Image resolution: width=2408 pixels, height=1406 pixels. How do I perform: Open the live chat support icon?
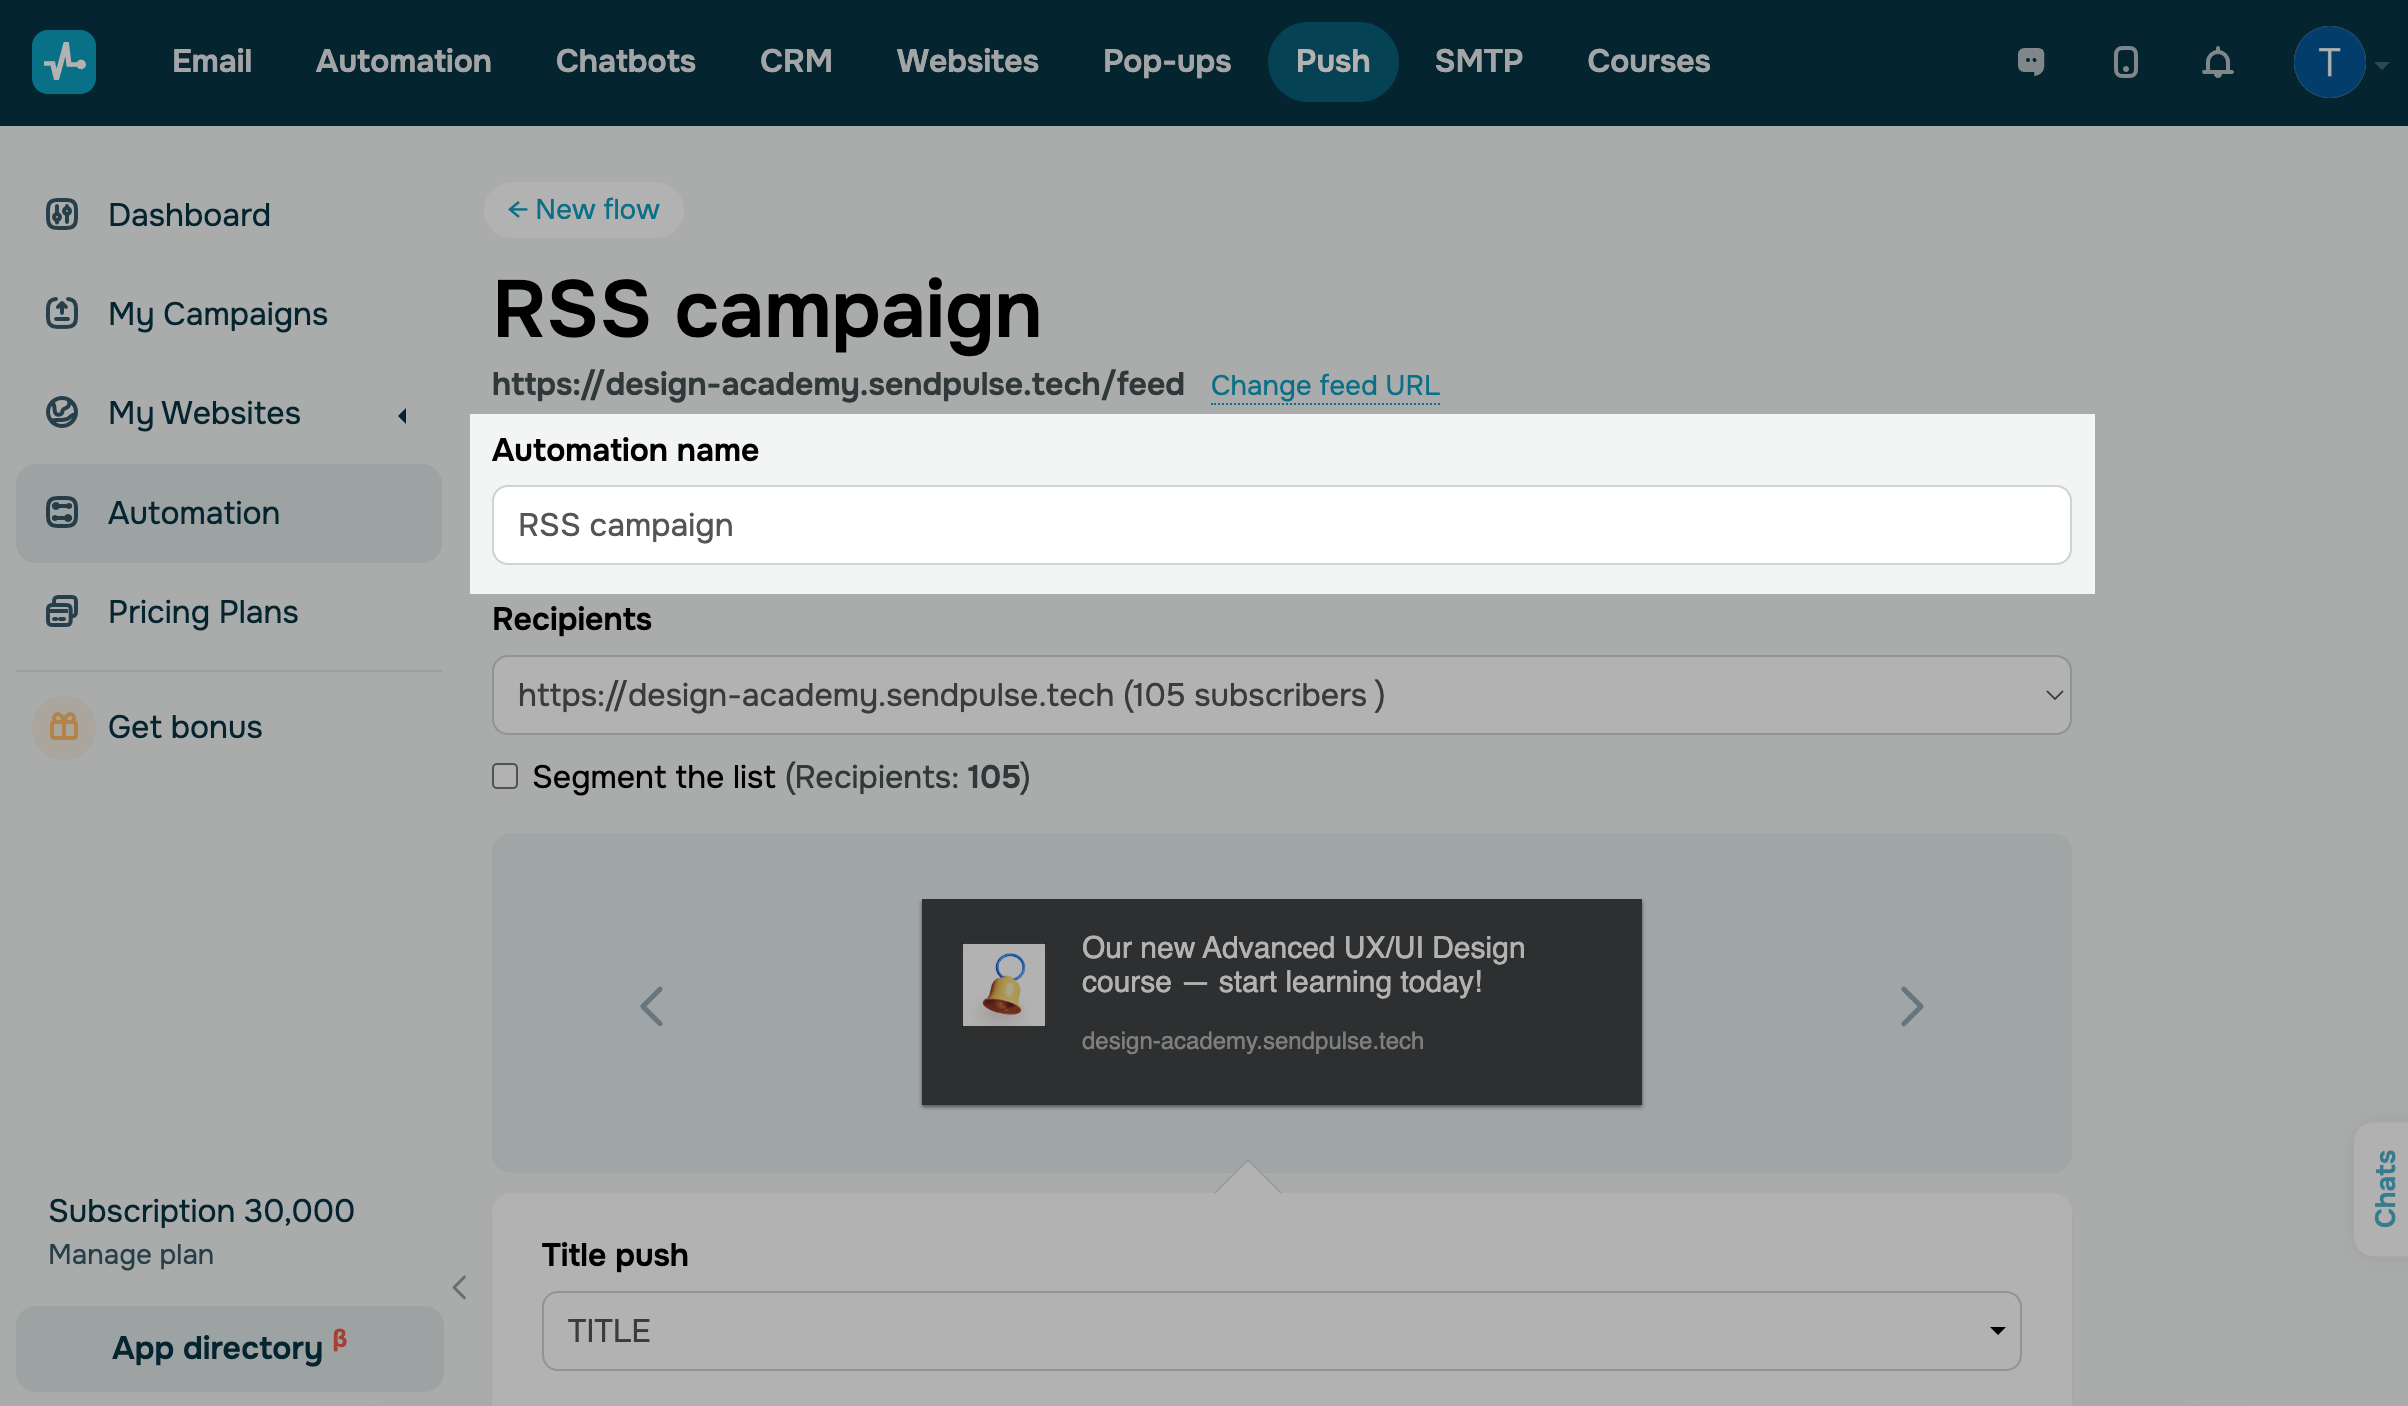2031,62
